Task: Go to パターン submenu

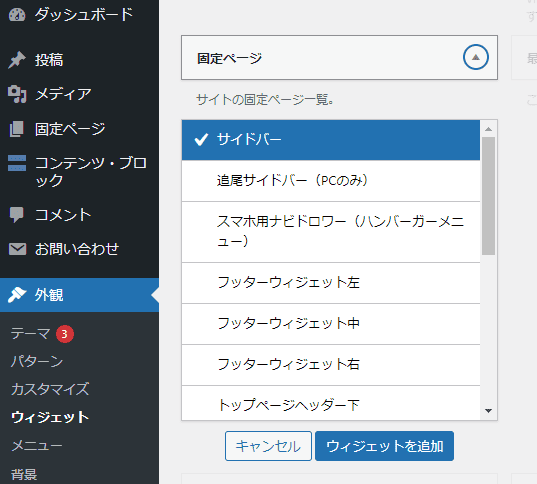Action: [x=37, y=361]
